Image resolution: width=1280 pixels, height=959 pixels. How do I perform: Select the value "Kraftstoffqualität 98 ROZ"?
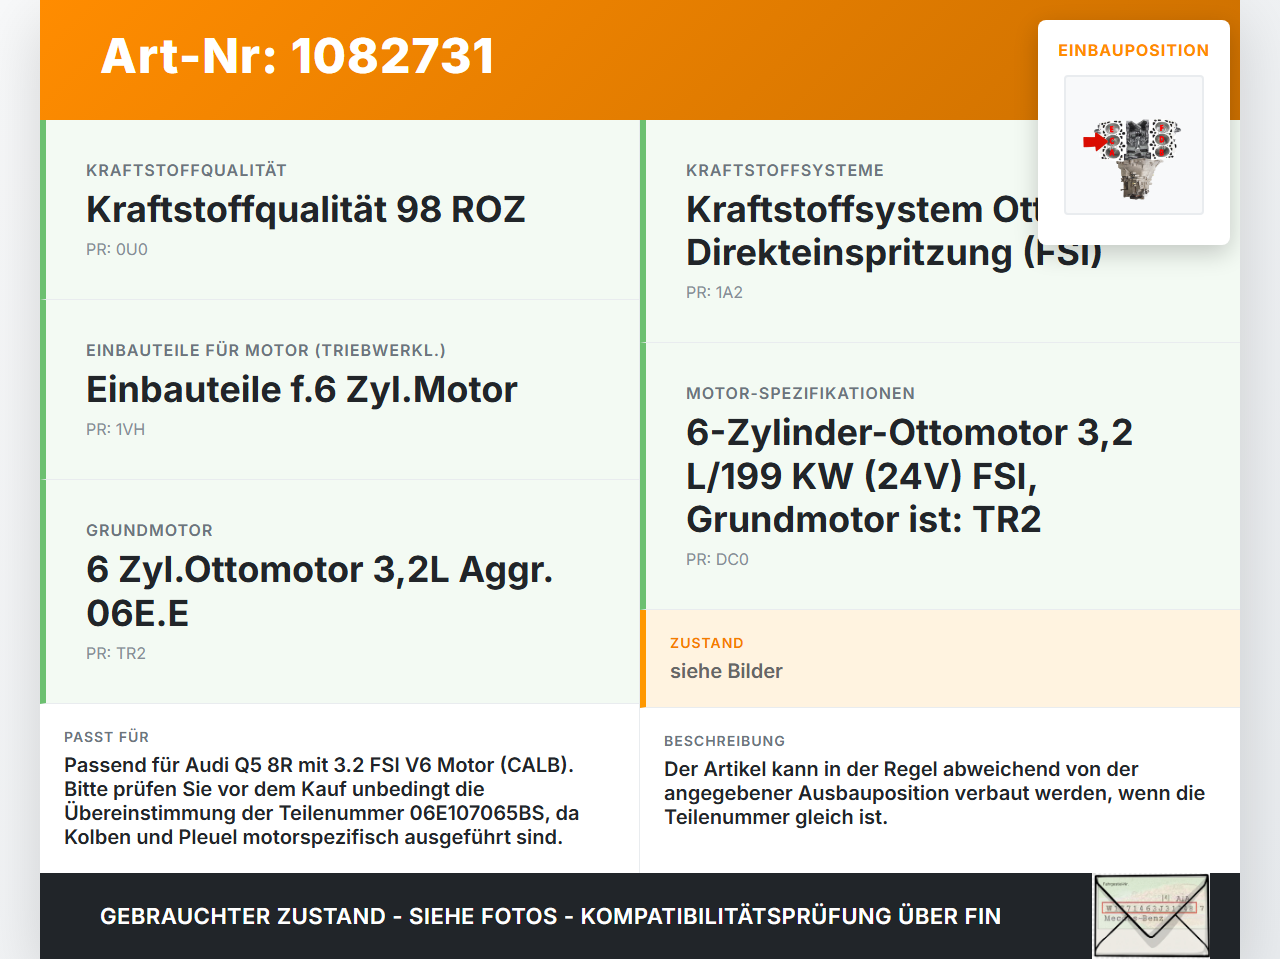306,209
